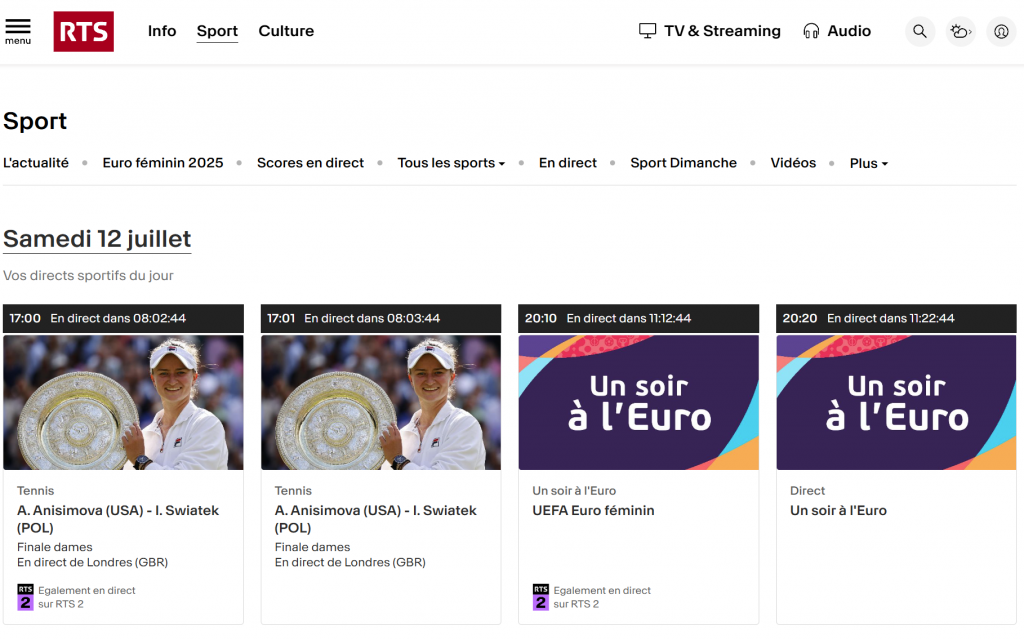Open the 17:00 Tennis thumbnail

click(123, 402)
